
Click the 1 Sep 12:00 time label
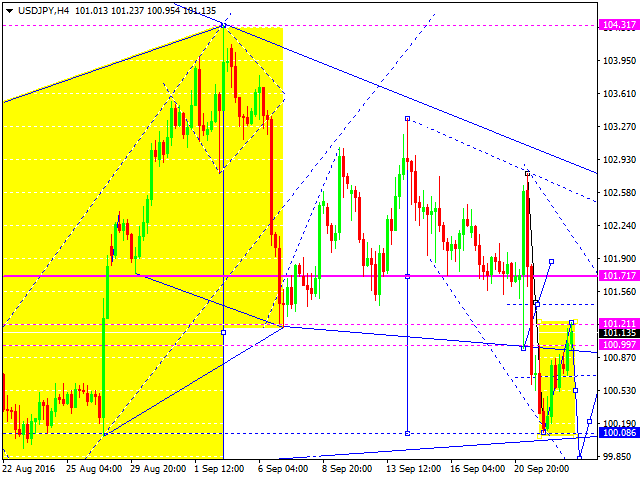tap(219, 469)
